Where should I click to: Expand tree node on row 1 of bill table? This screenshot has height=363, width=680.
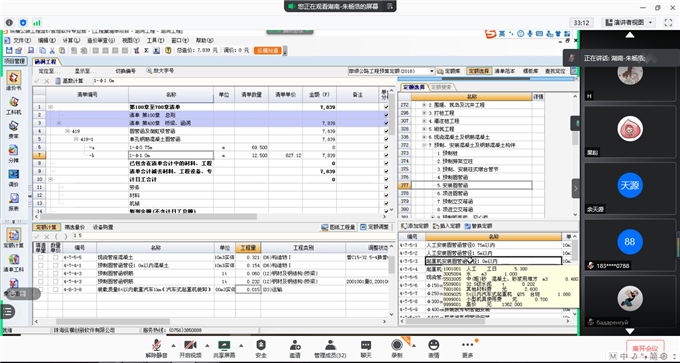(51, 107)
